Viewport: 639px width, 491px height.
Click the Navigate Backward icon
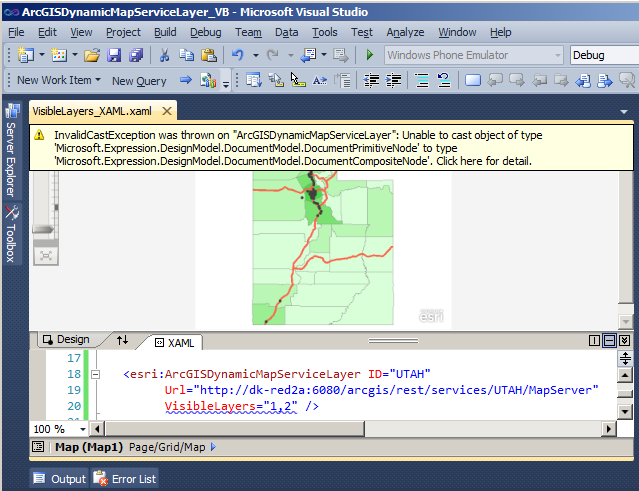click(308, 55)
